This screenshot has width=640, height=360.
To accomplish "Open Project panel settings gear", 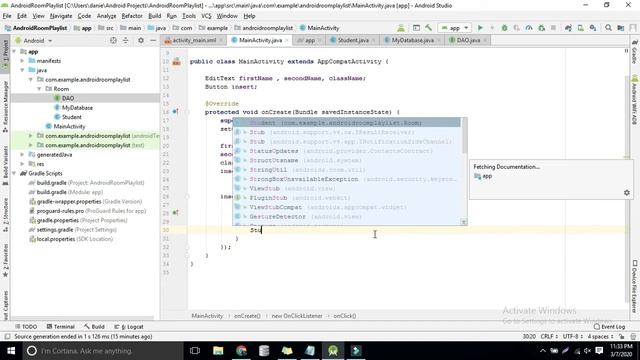I will tap(141, 40).
